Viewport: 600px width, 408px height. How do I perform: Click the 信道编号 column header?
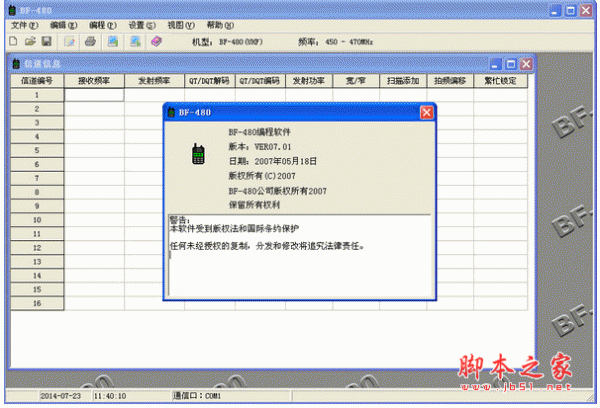click(x=37, y=81)
